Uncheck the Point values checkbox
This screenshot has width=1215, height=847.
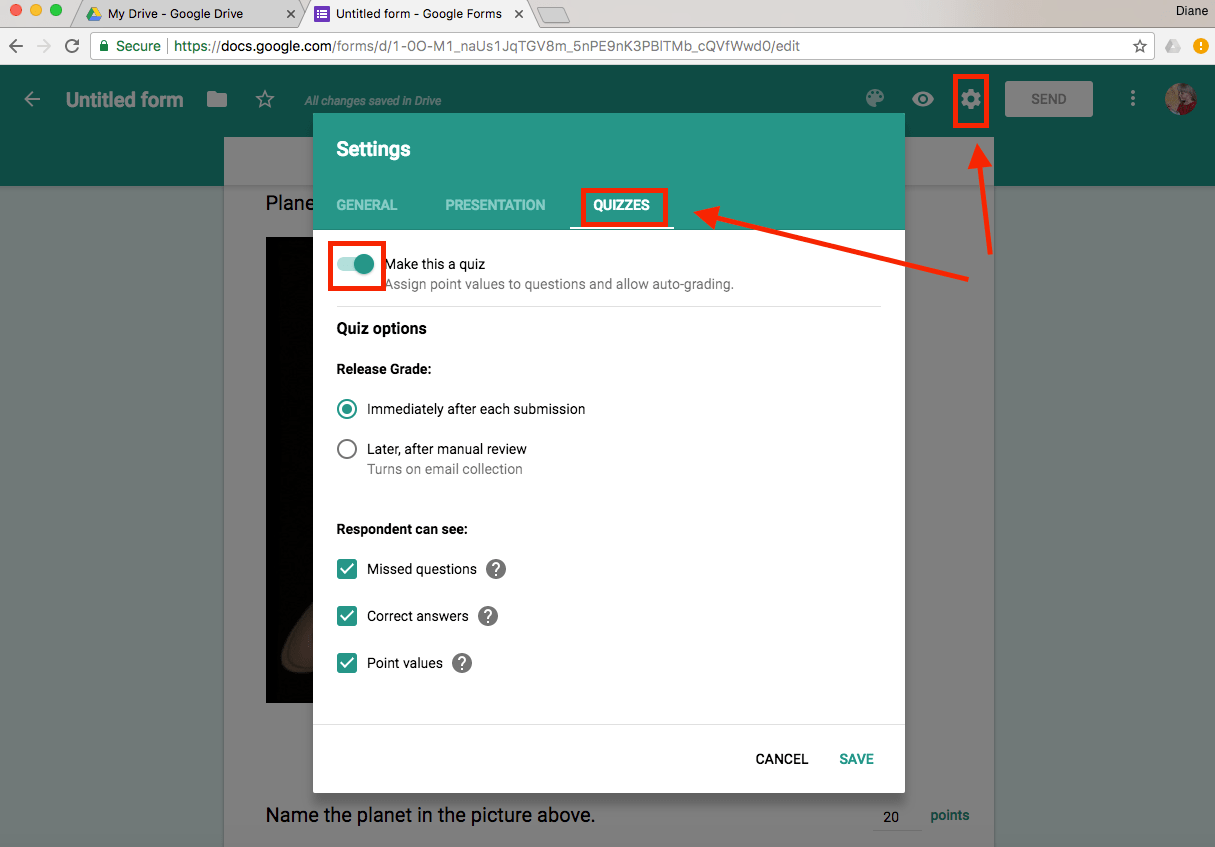pos(347,663)
